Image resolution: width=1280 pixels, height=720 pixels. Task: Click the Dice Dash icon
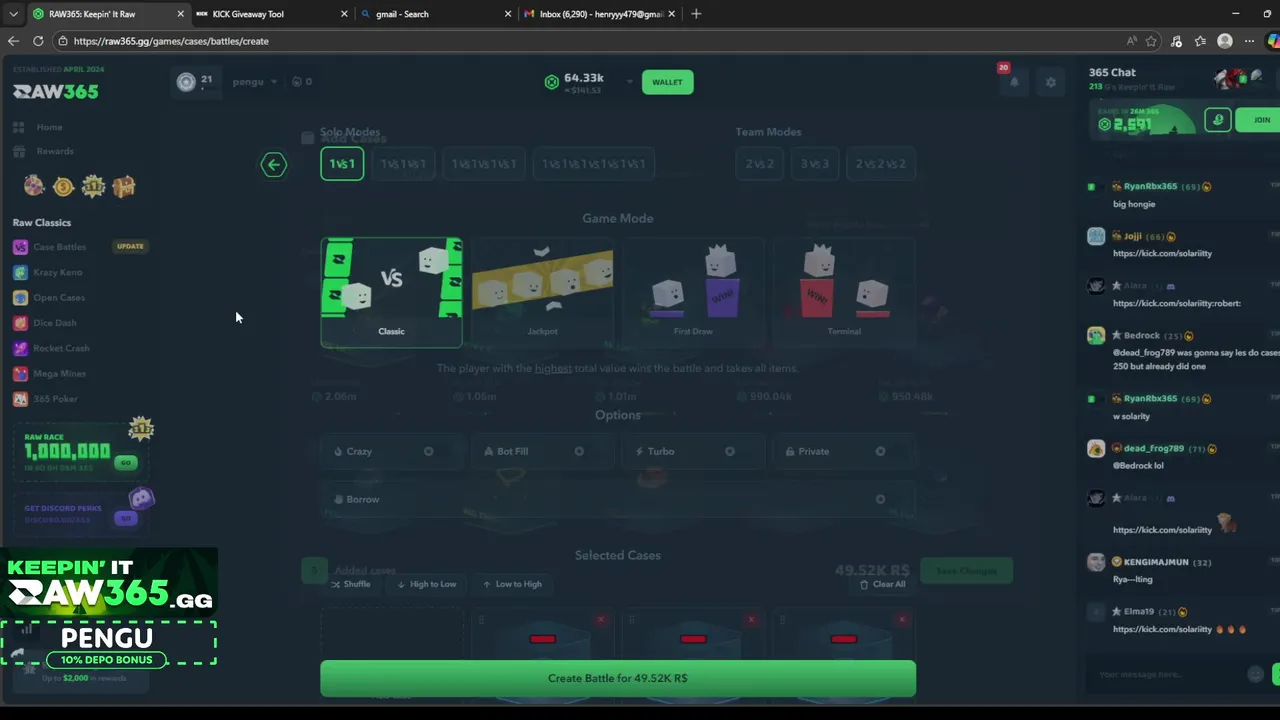point(20,323)
